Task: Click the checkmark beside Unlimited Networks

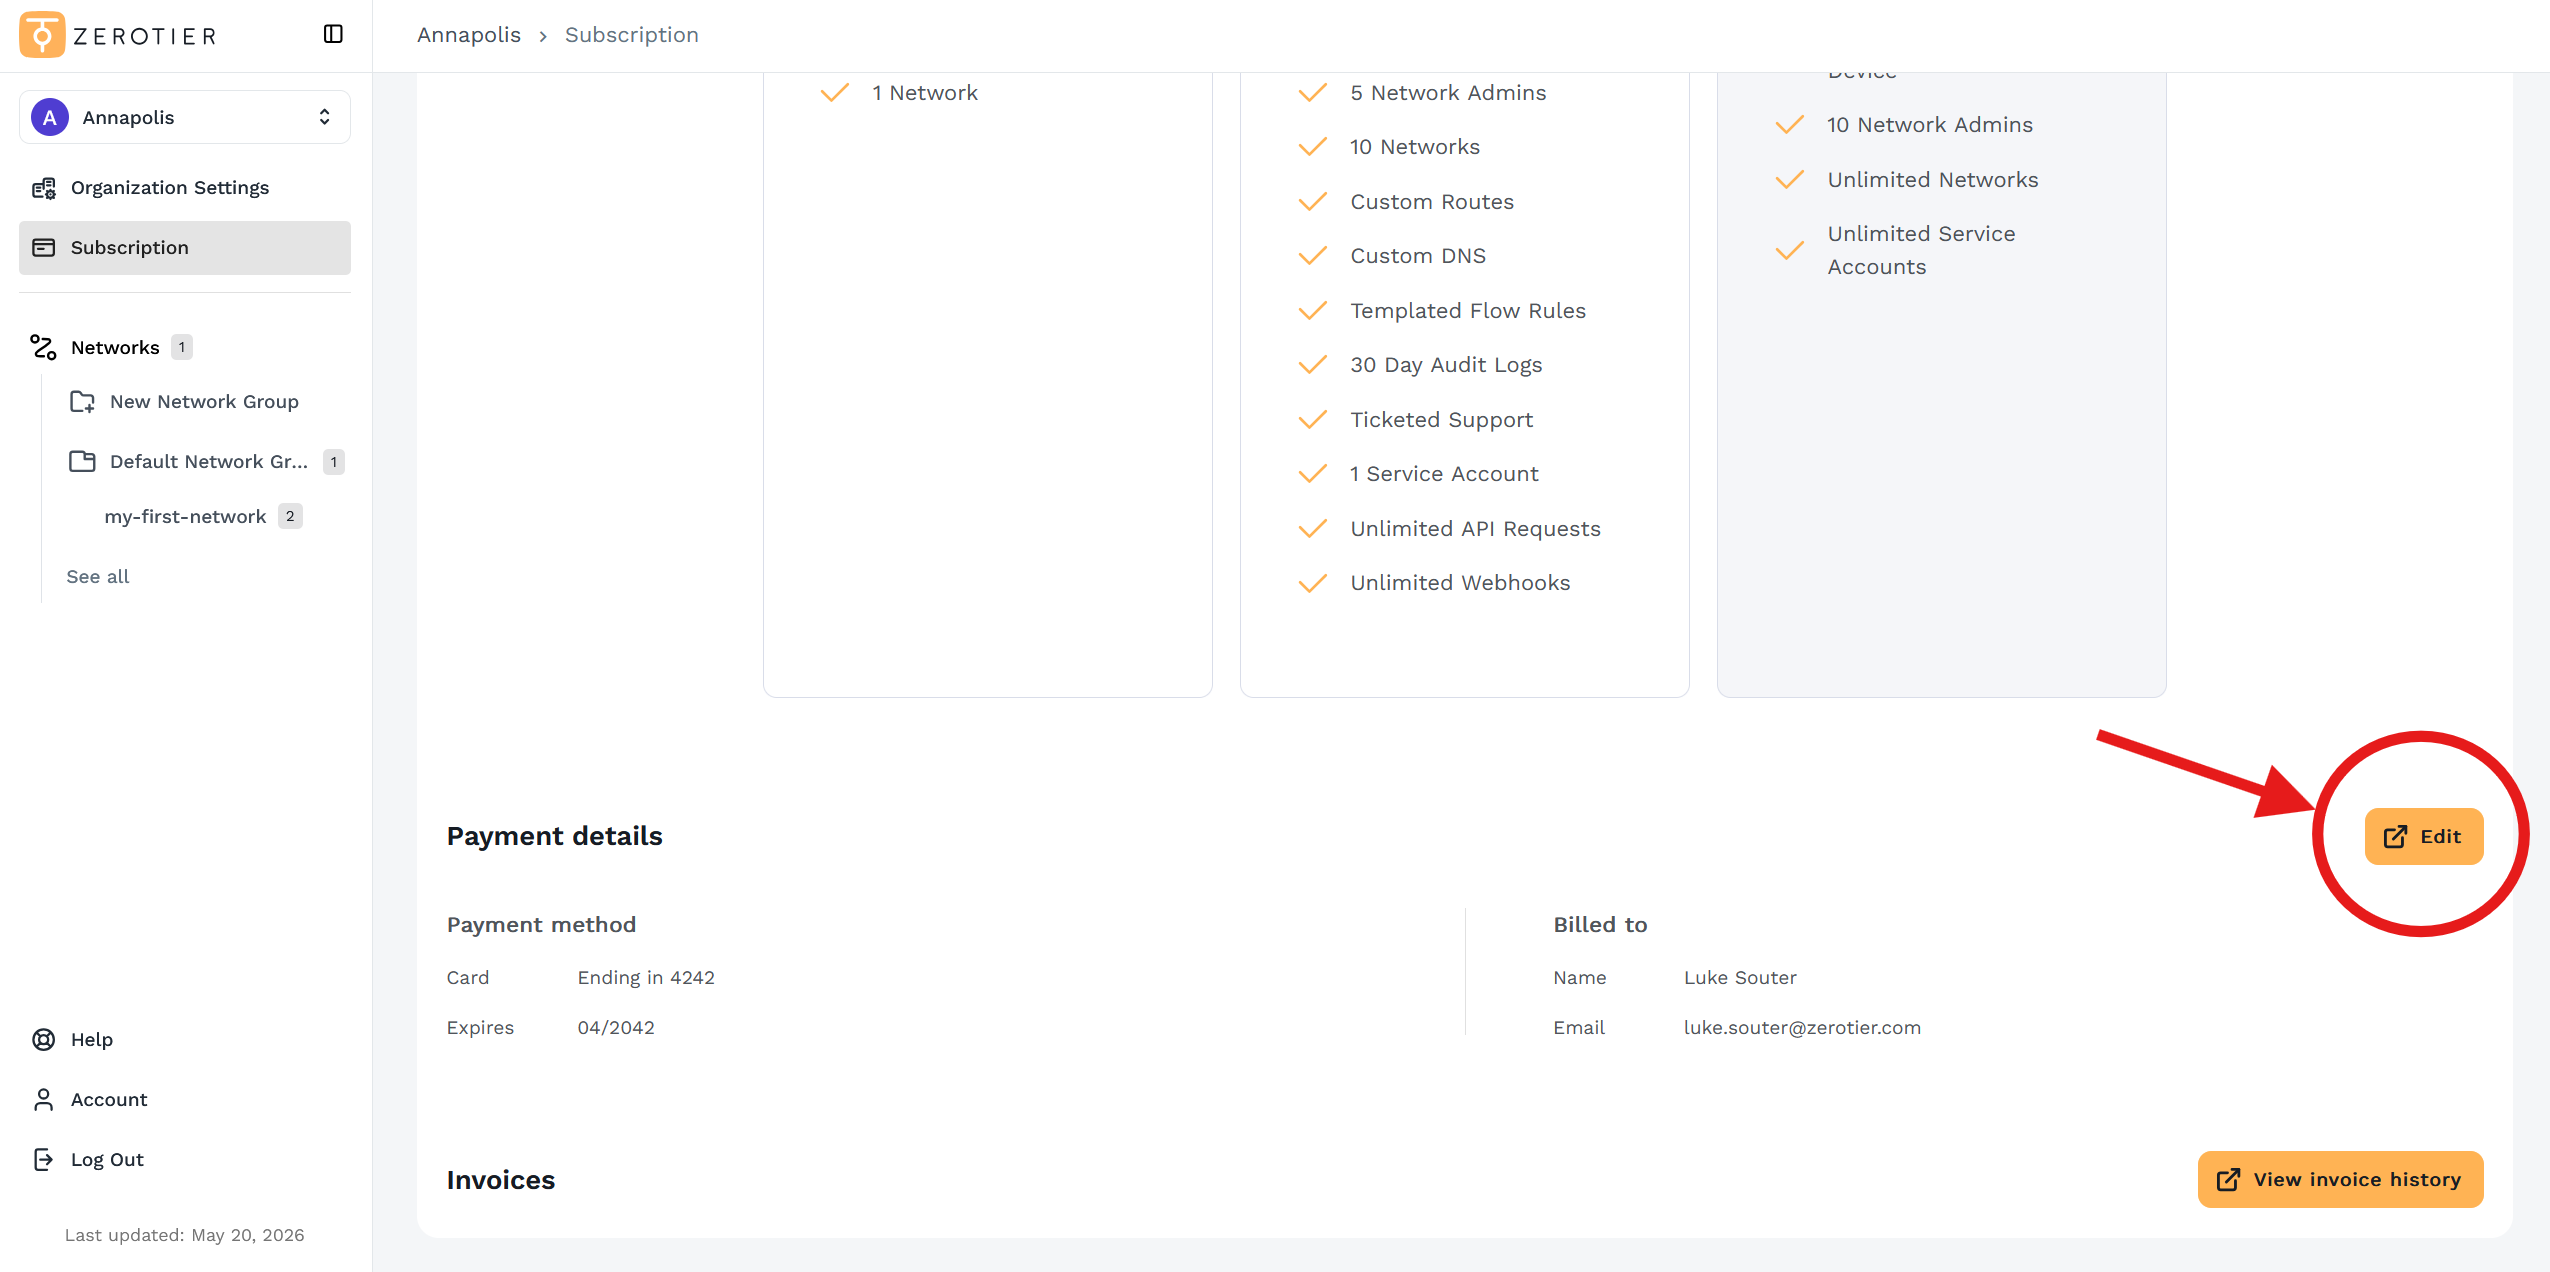Action: point(1790,180)
